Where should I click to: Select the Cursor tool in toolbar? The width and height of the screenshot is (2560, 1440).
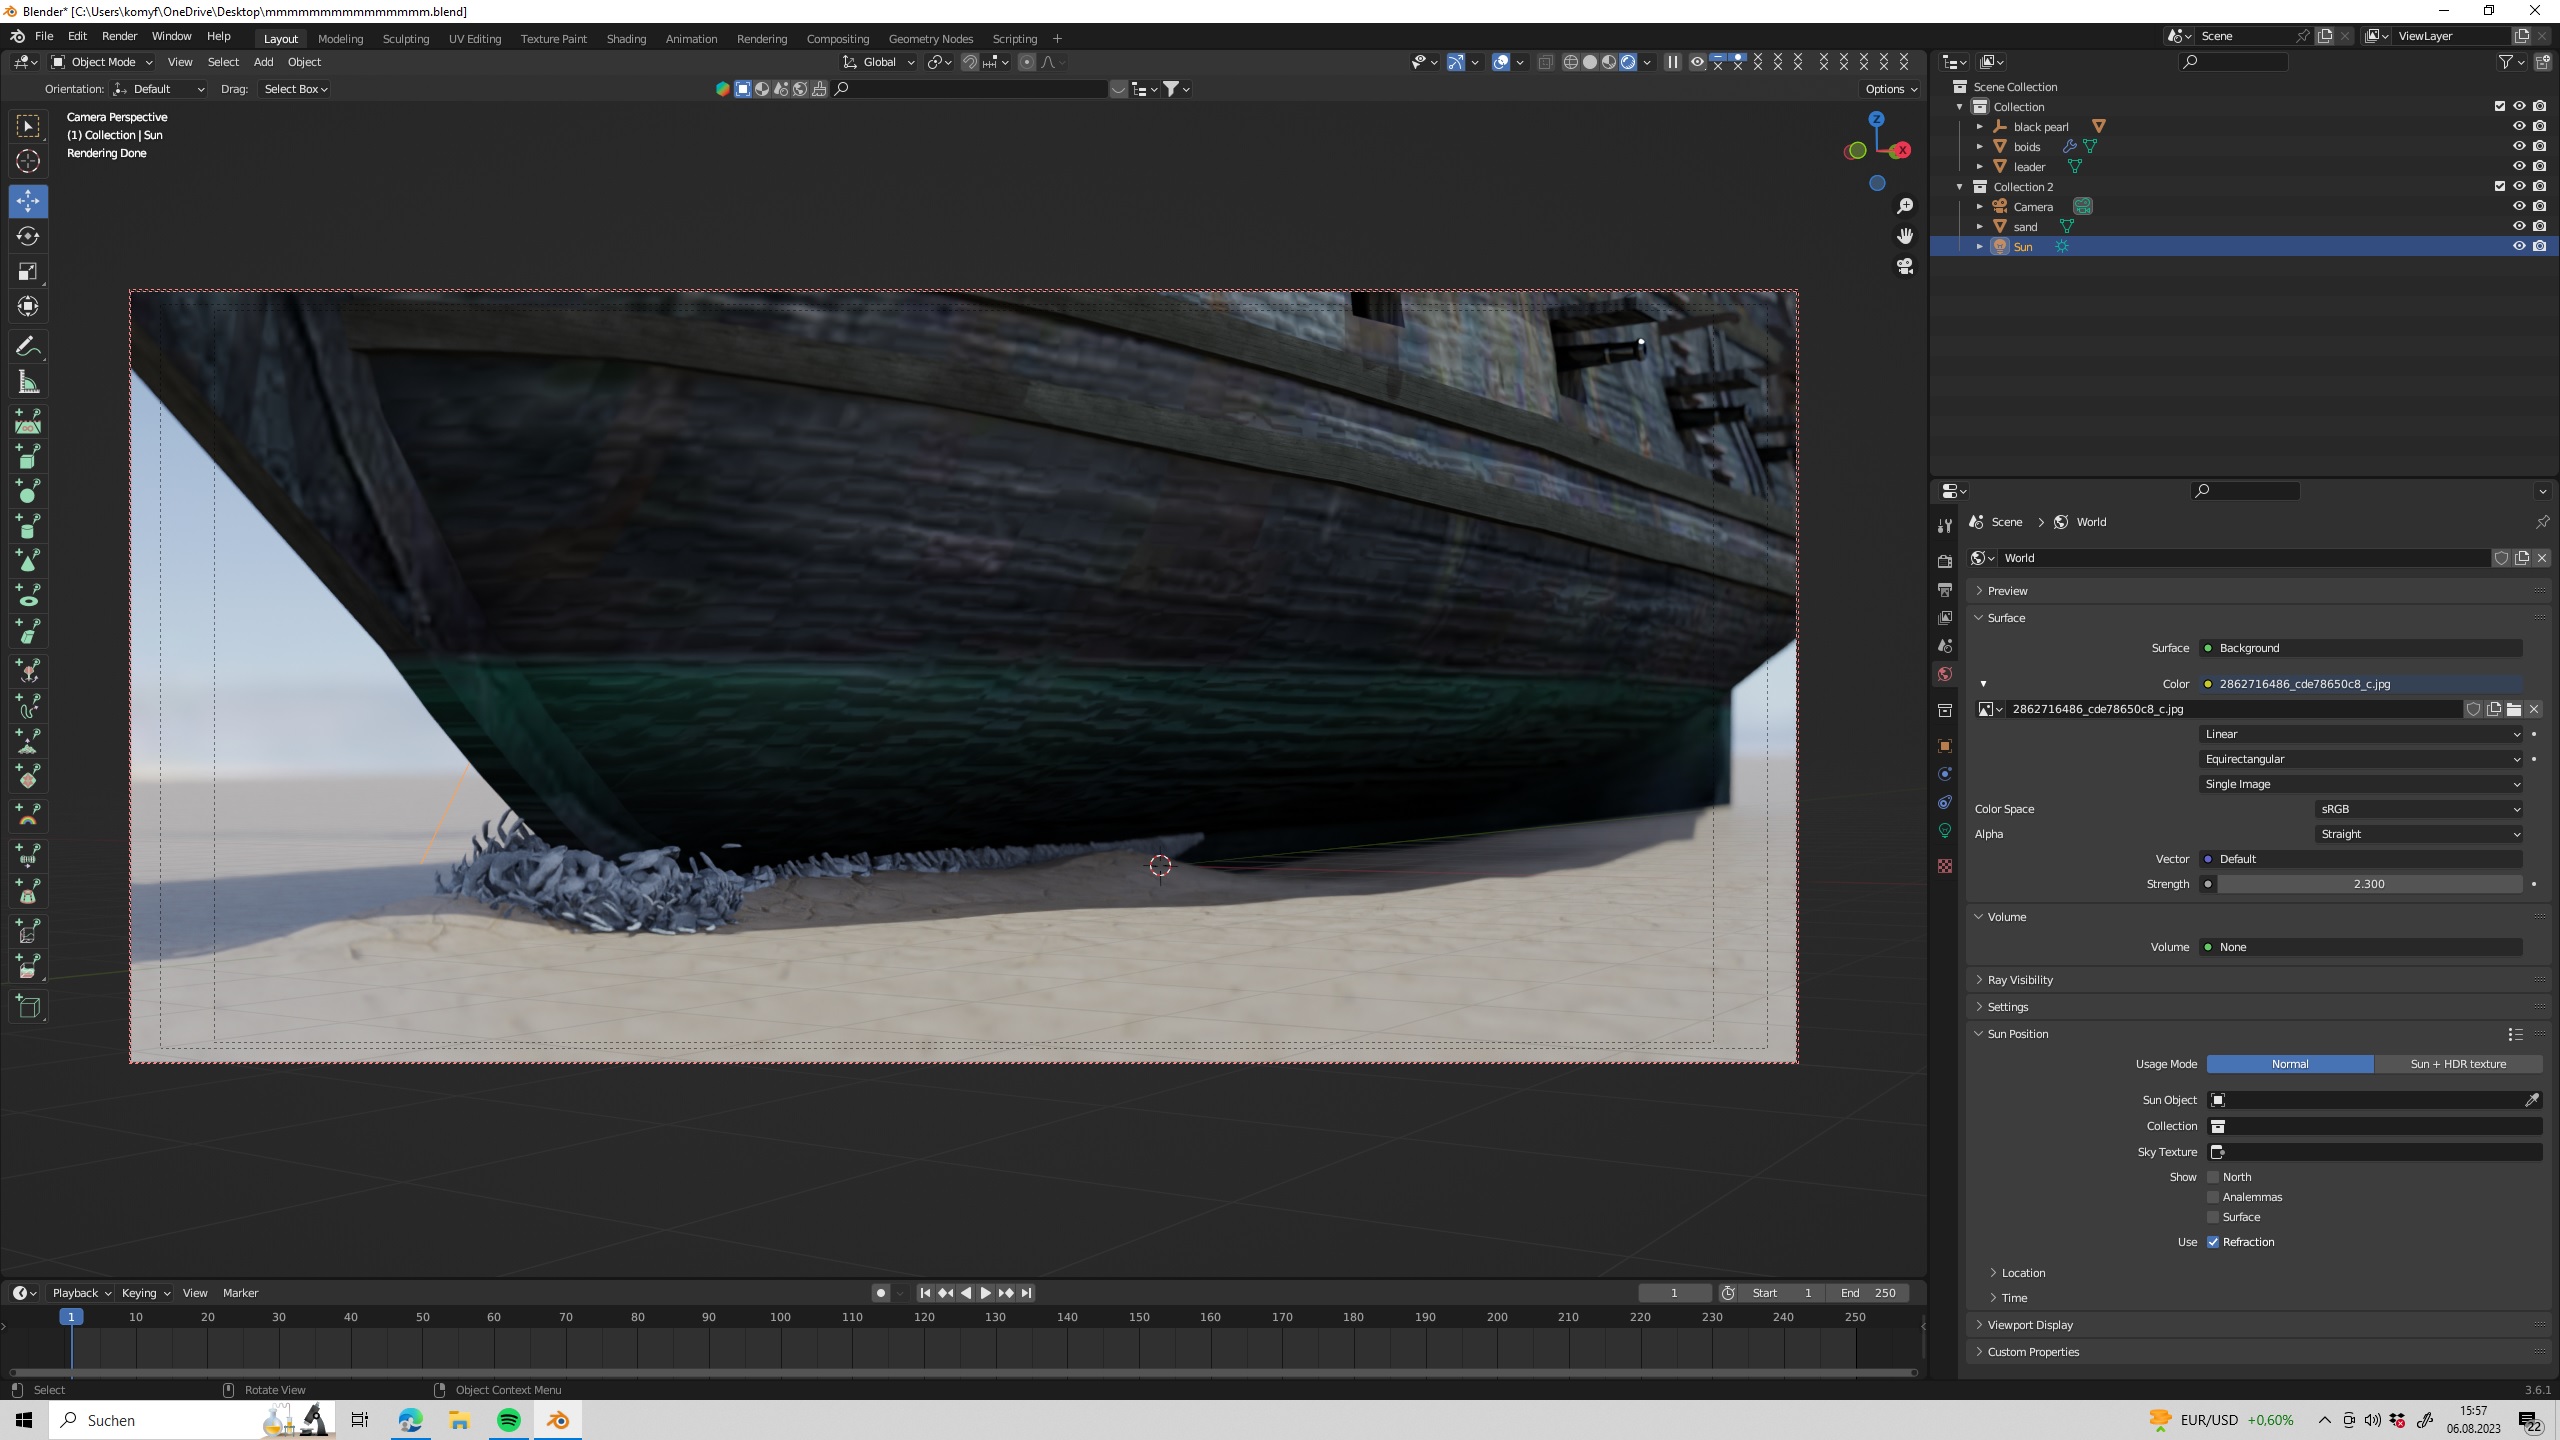click(x=28, y=161)
